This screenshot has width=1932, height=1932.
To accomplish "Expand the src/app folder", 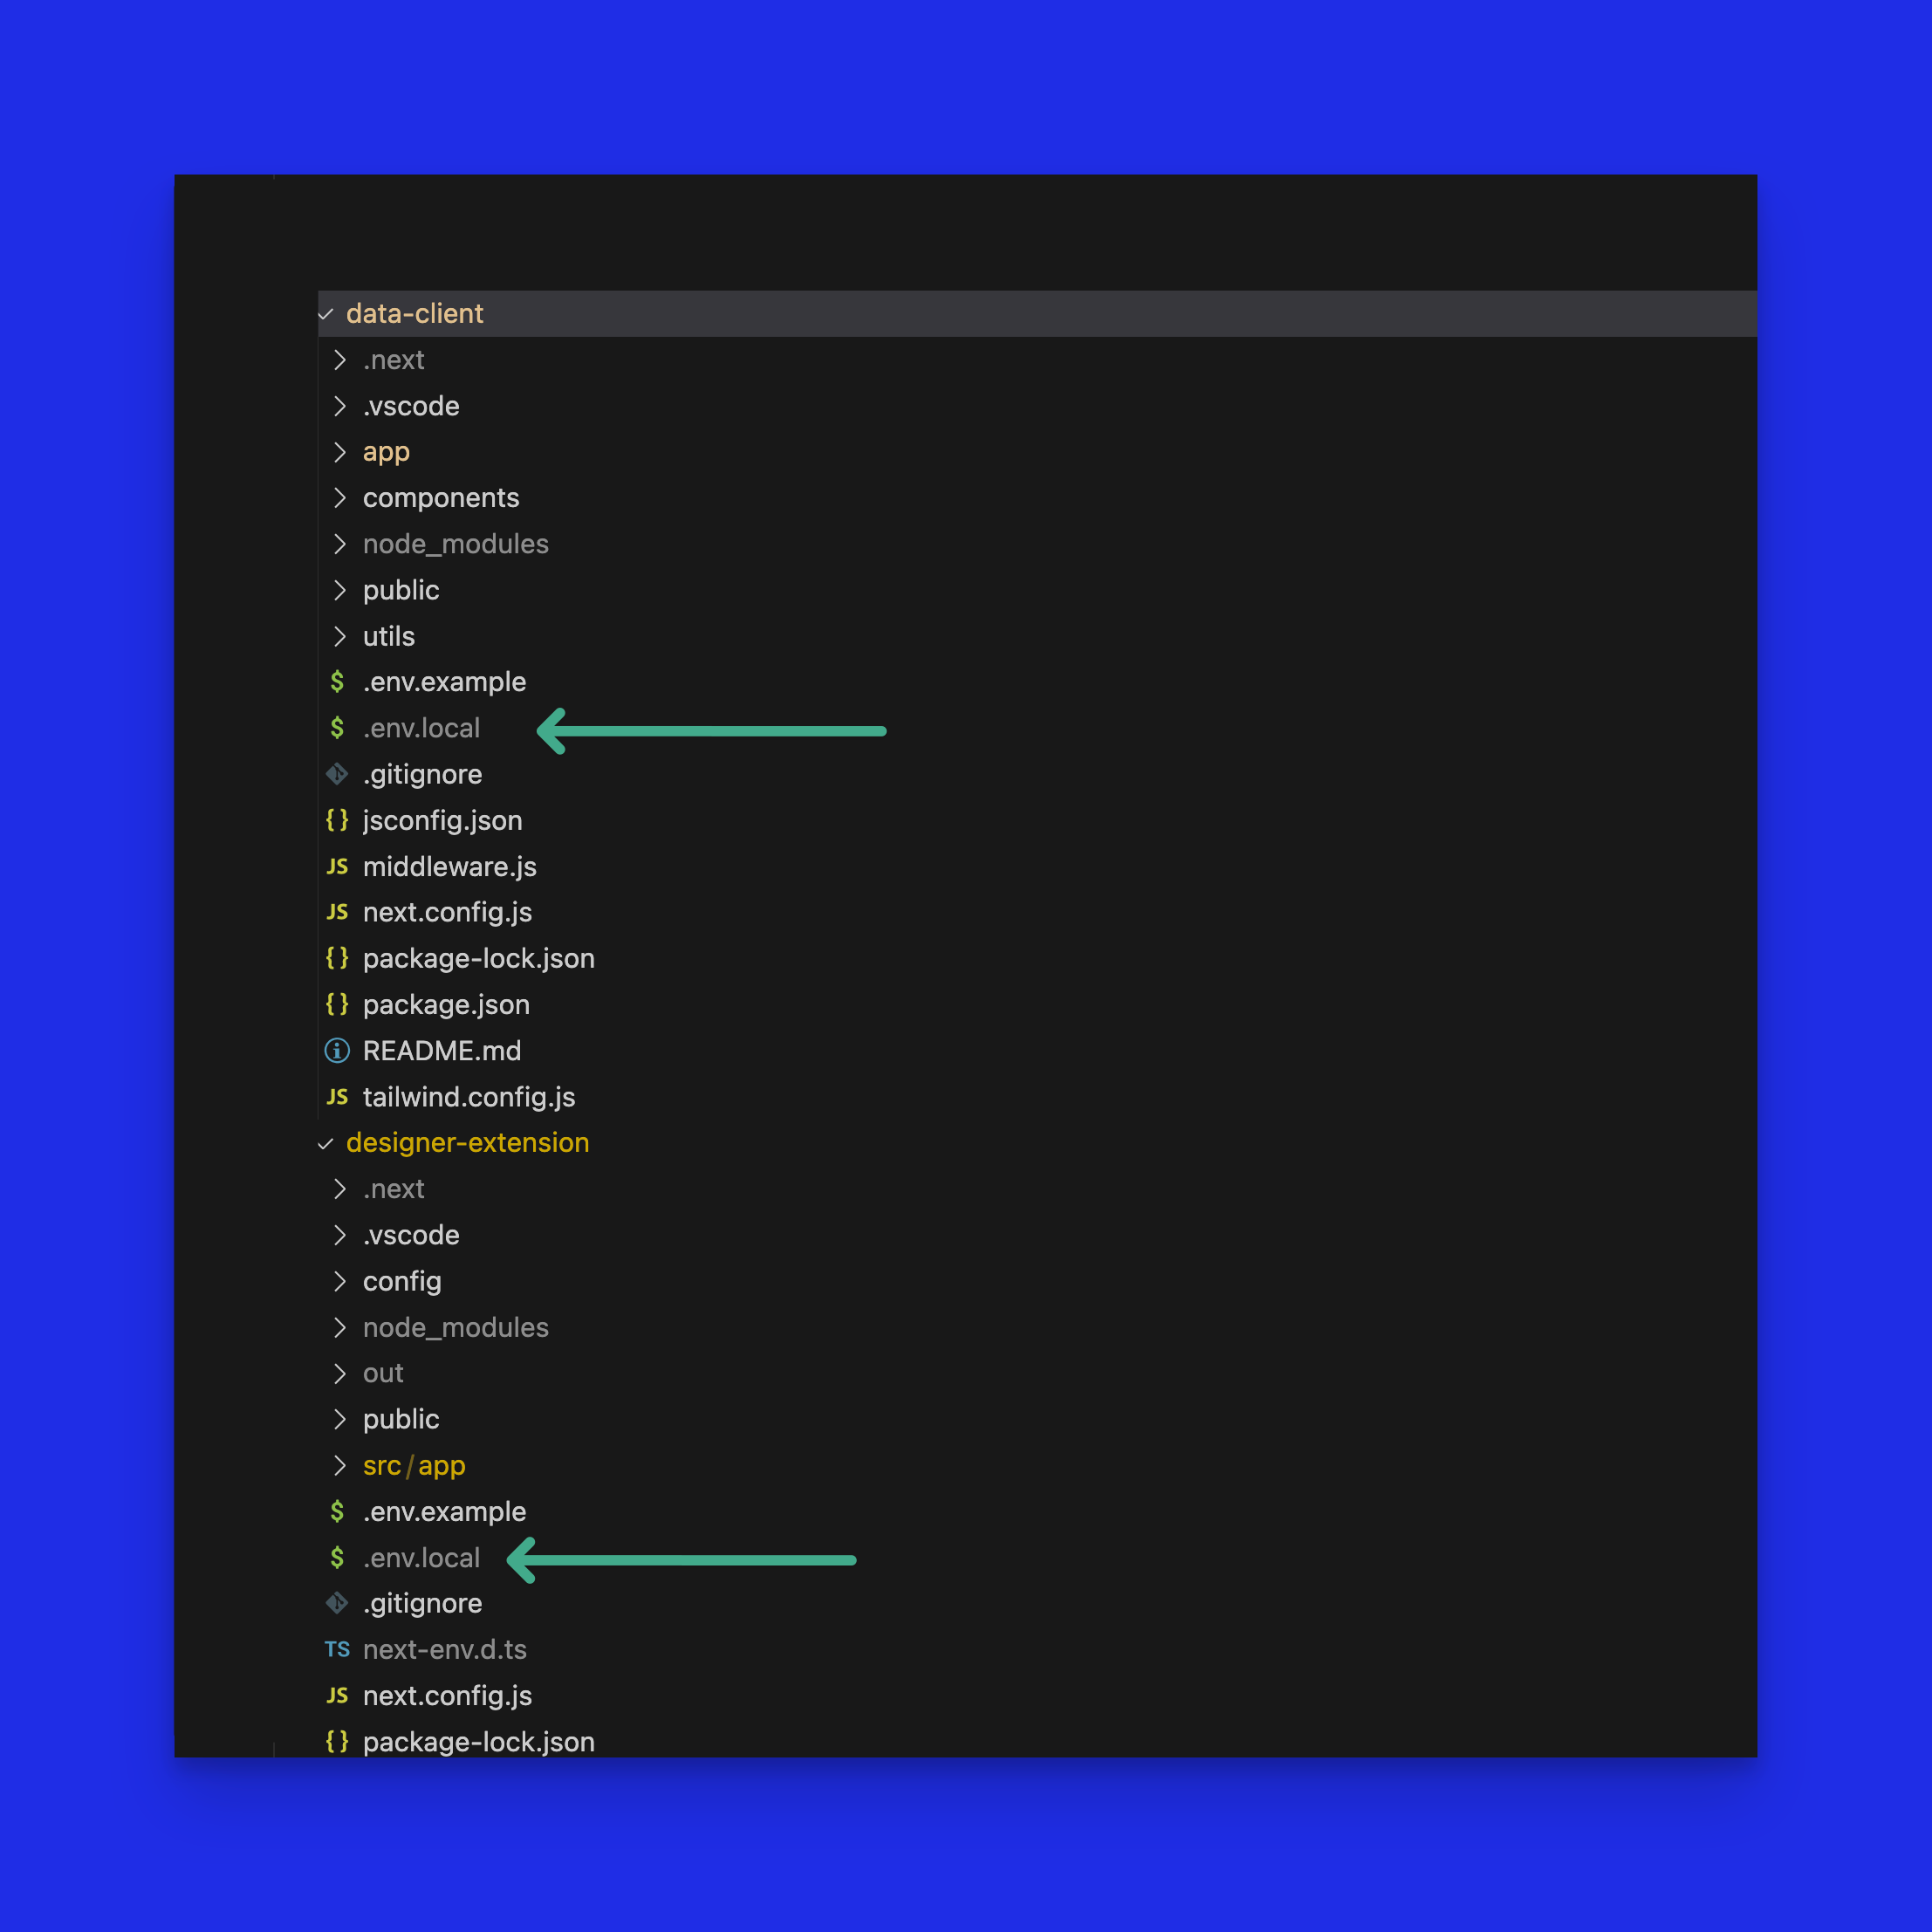I will click(x=413, y=1465).
